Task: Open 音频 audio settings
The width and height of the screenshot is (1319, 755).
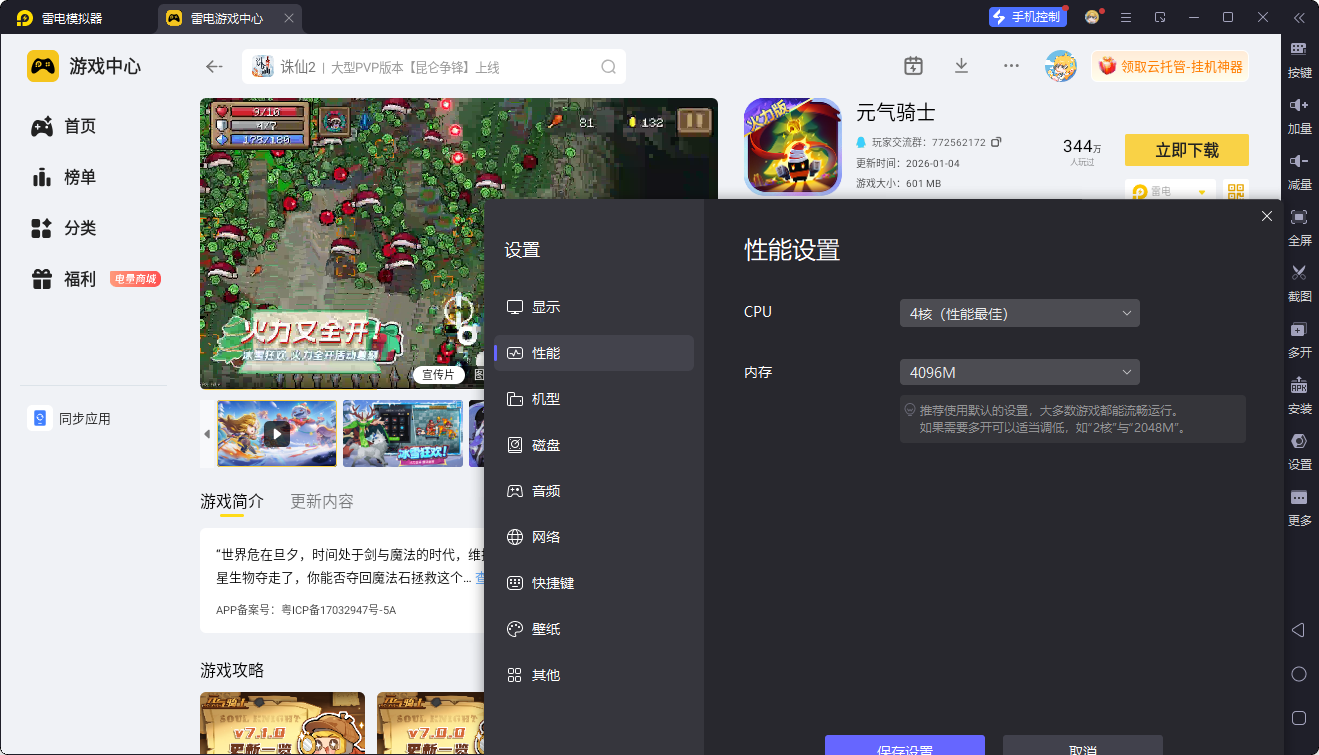Action: pyautogui.click(x=594, y=491)
